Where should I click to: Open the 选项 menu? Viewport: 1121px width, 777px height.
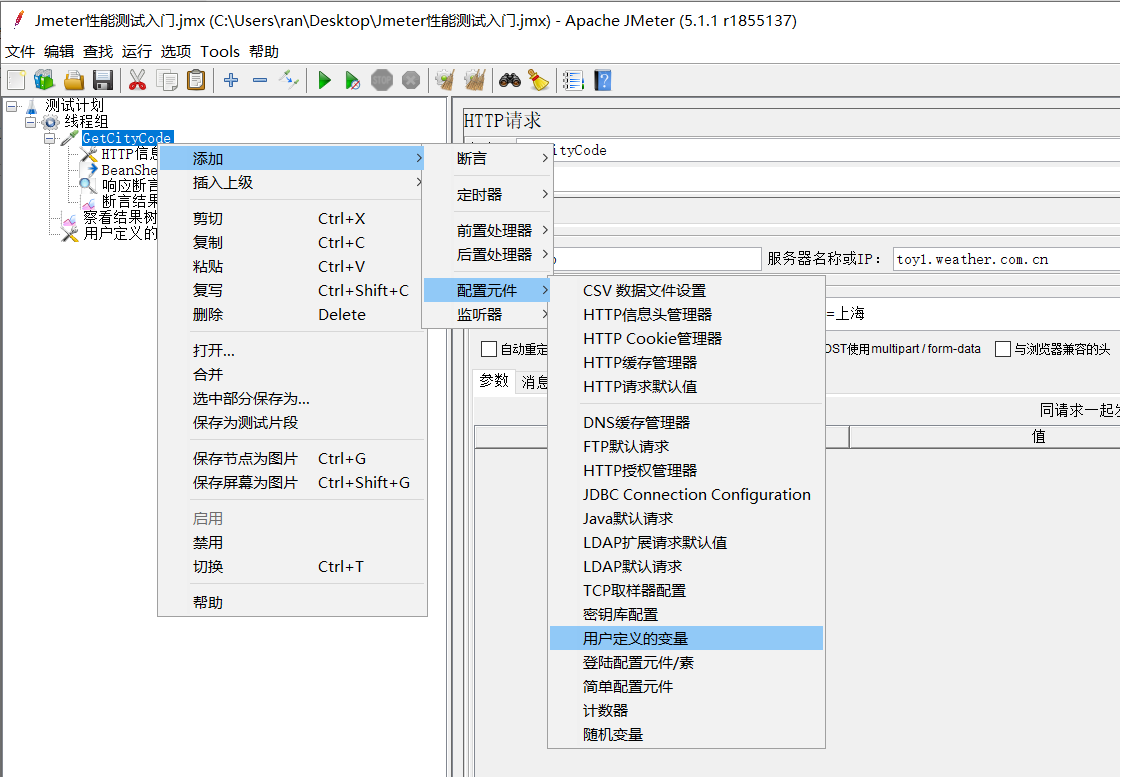click(x=176, y=51)
